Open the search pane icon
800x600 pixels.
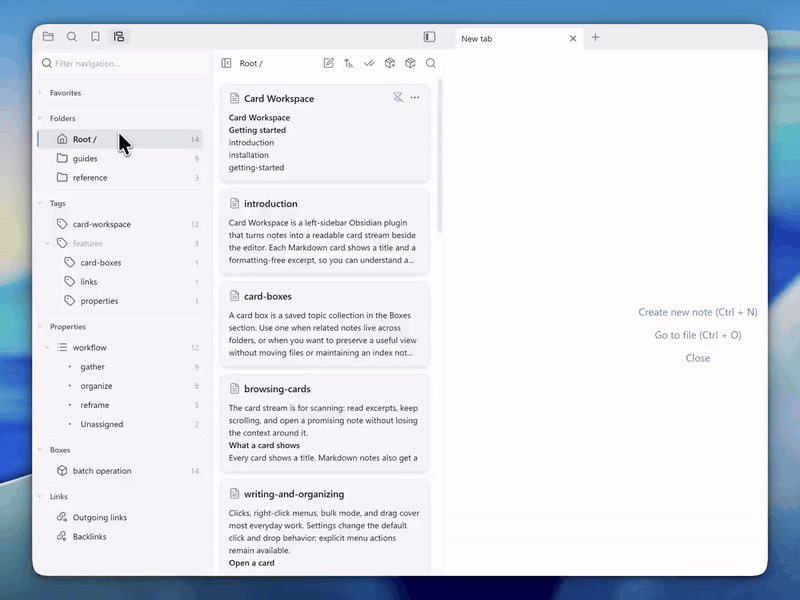[x=71, y=36]
